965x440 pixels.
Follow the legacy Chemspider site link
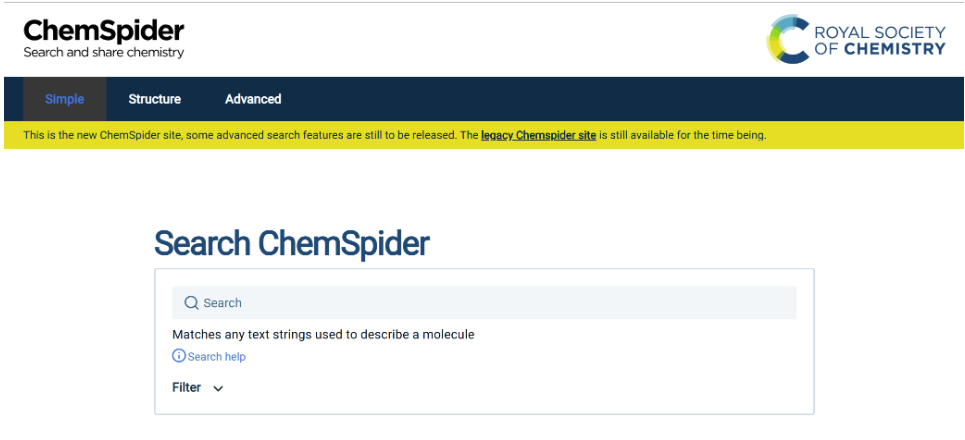[x=539, y=135]
